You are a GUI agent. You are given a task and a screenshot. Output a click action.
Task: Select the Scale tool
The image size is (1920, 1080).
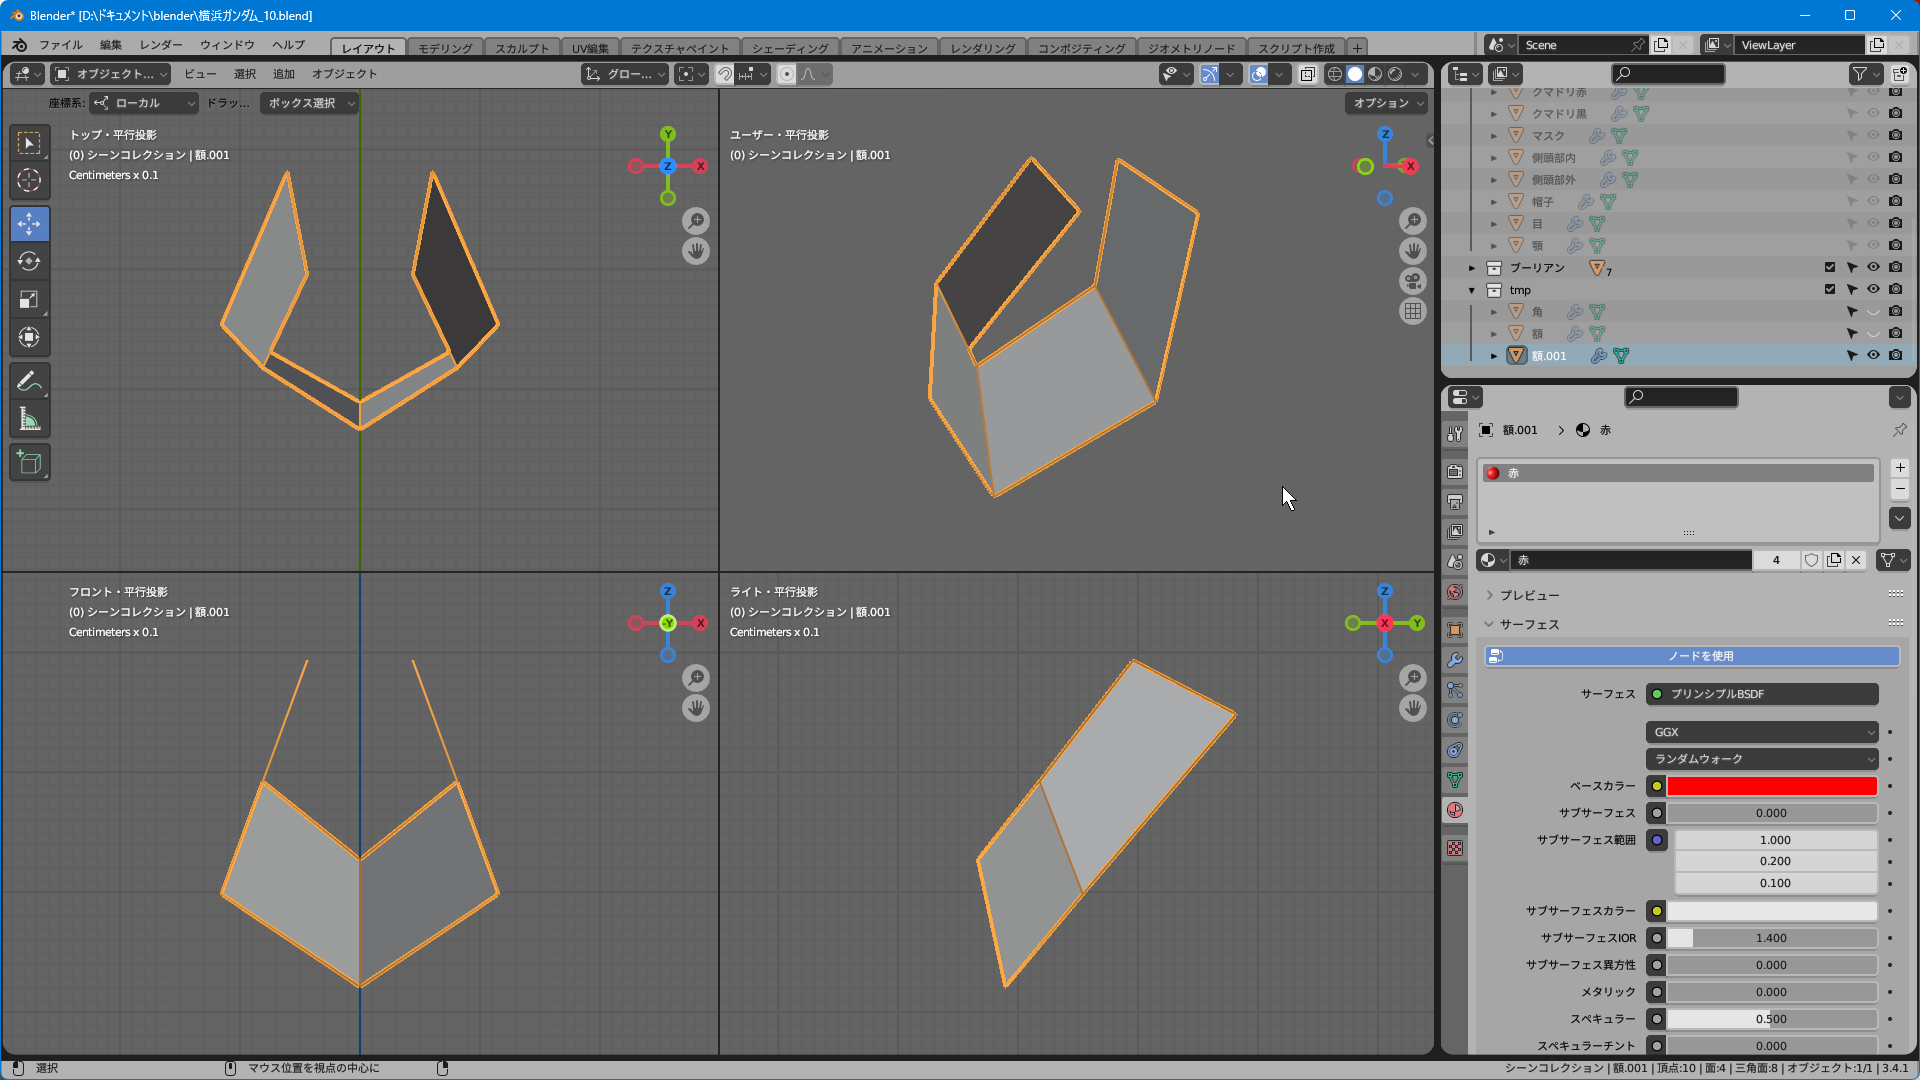pos(29,300)
